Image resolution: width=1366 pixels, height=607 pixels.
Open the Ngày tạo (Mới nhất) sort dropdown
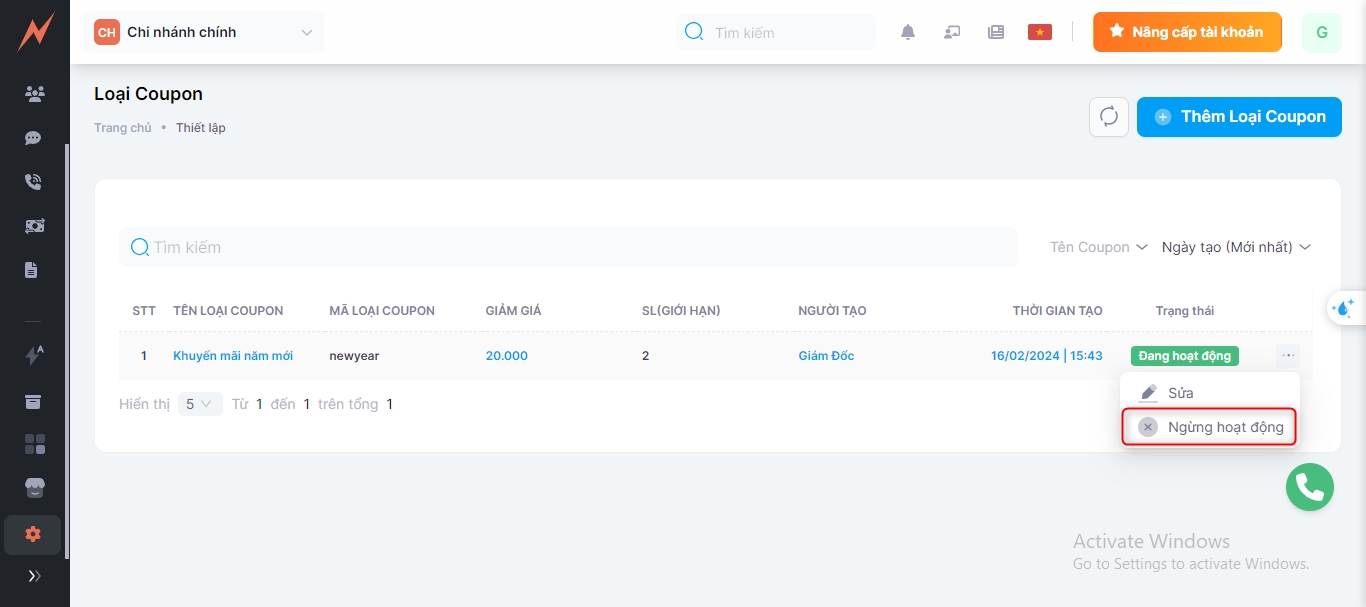click(1236, 247)
